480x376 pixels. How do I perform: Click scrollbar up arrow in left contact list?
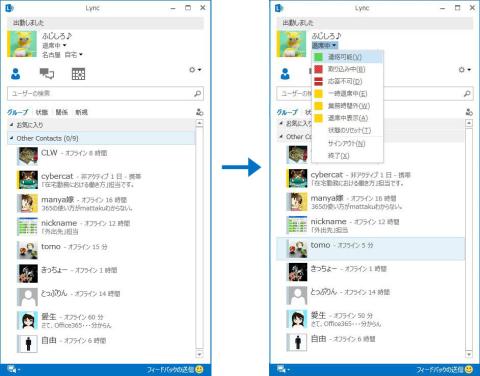pos(199,123)
